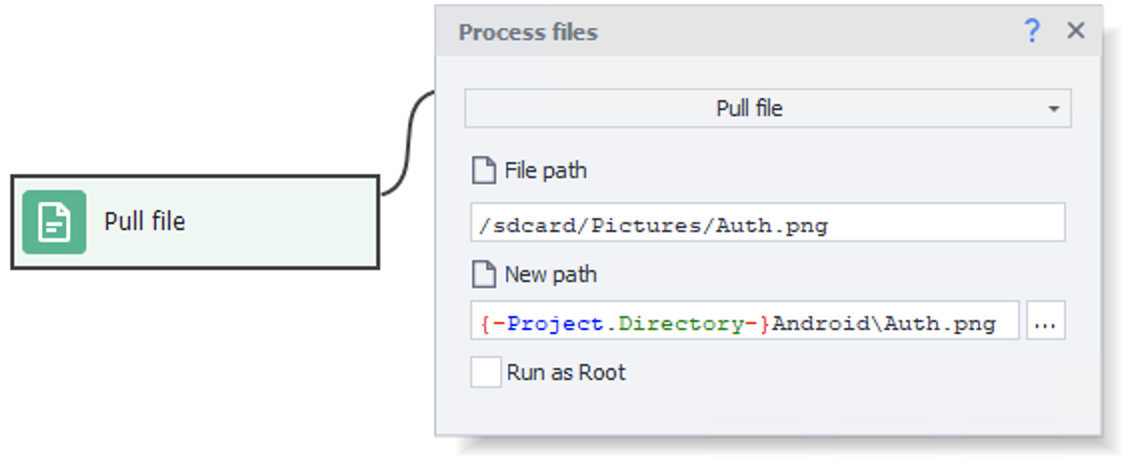Click the page icon beside File path
Image resolution: width=1134 pixels, height=462 pixels.
pos(483,171)
